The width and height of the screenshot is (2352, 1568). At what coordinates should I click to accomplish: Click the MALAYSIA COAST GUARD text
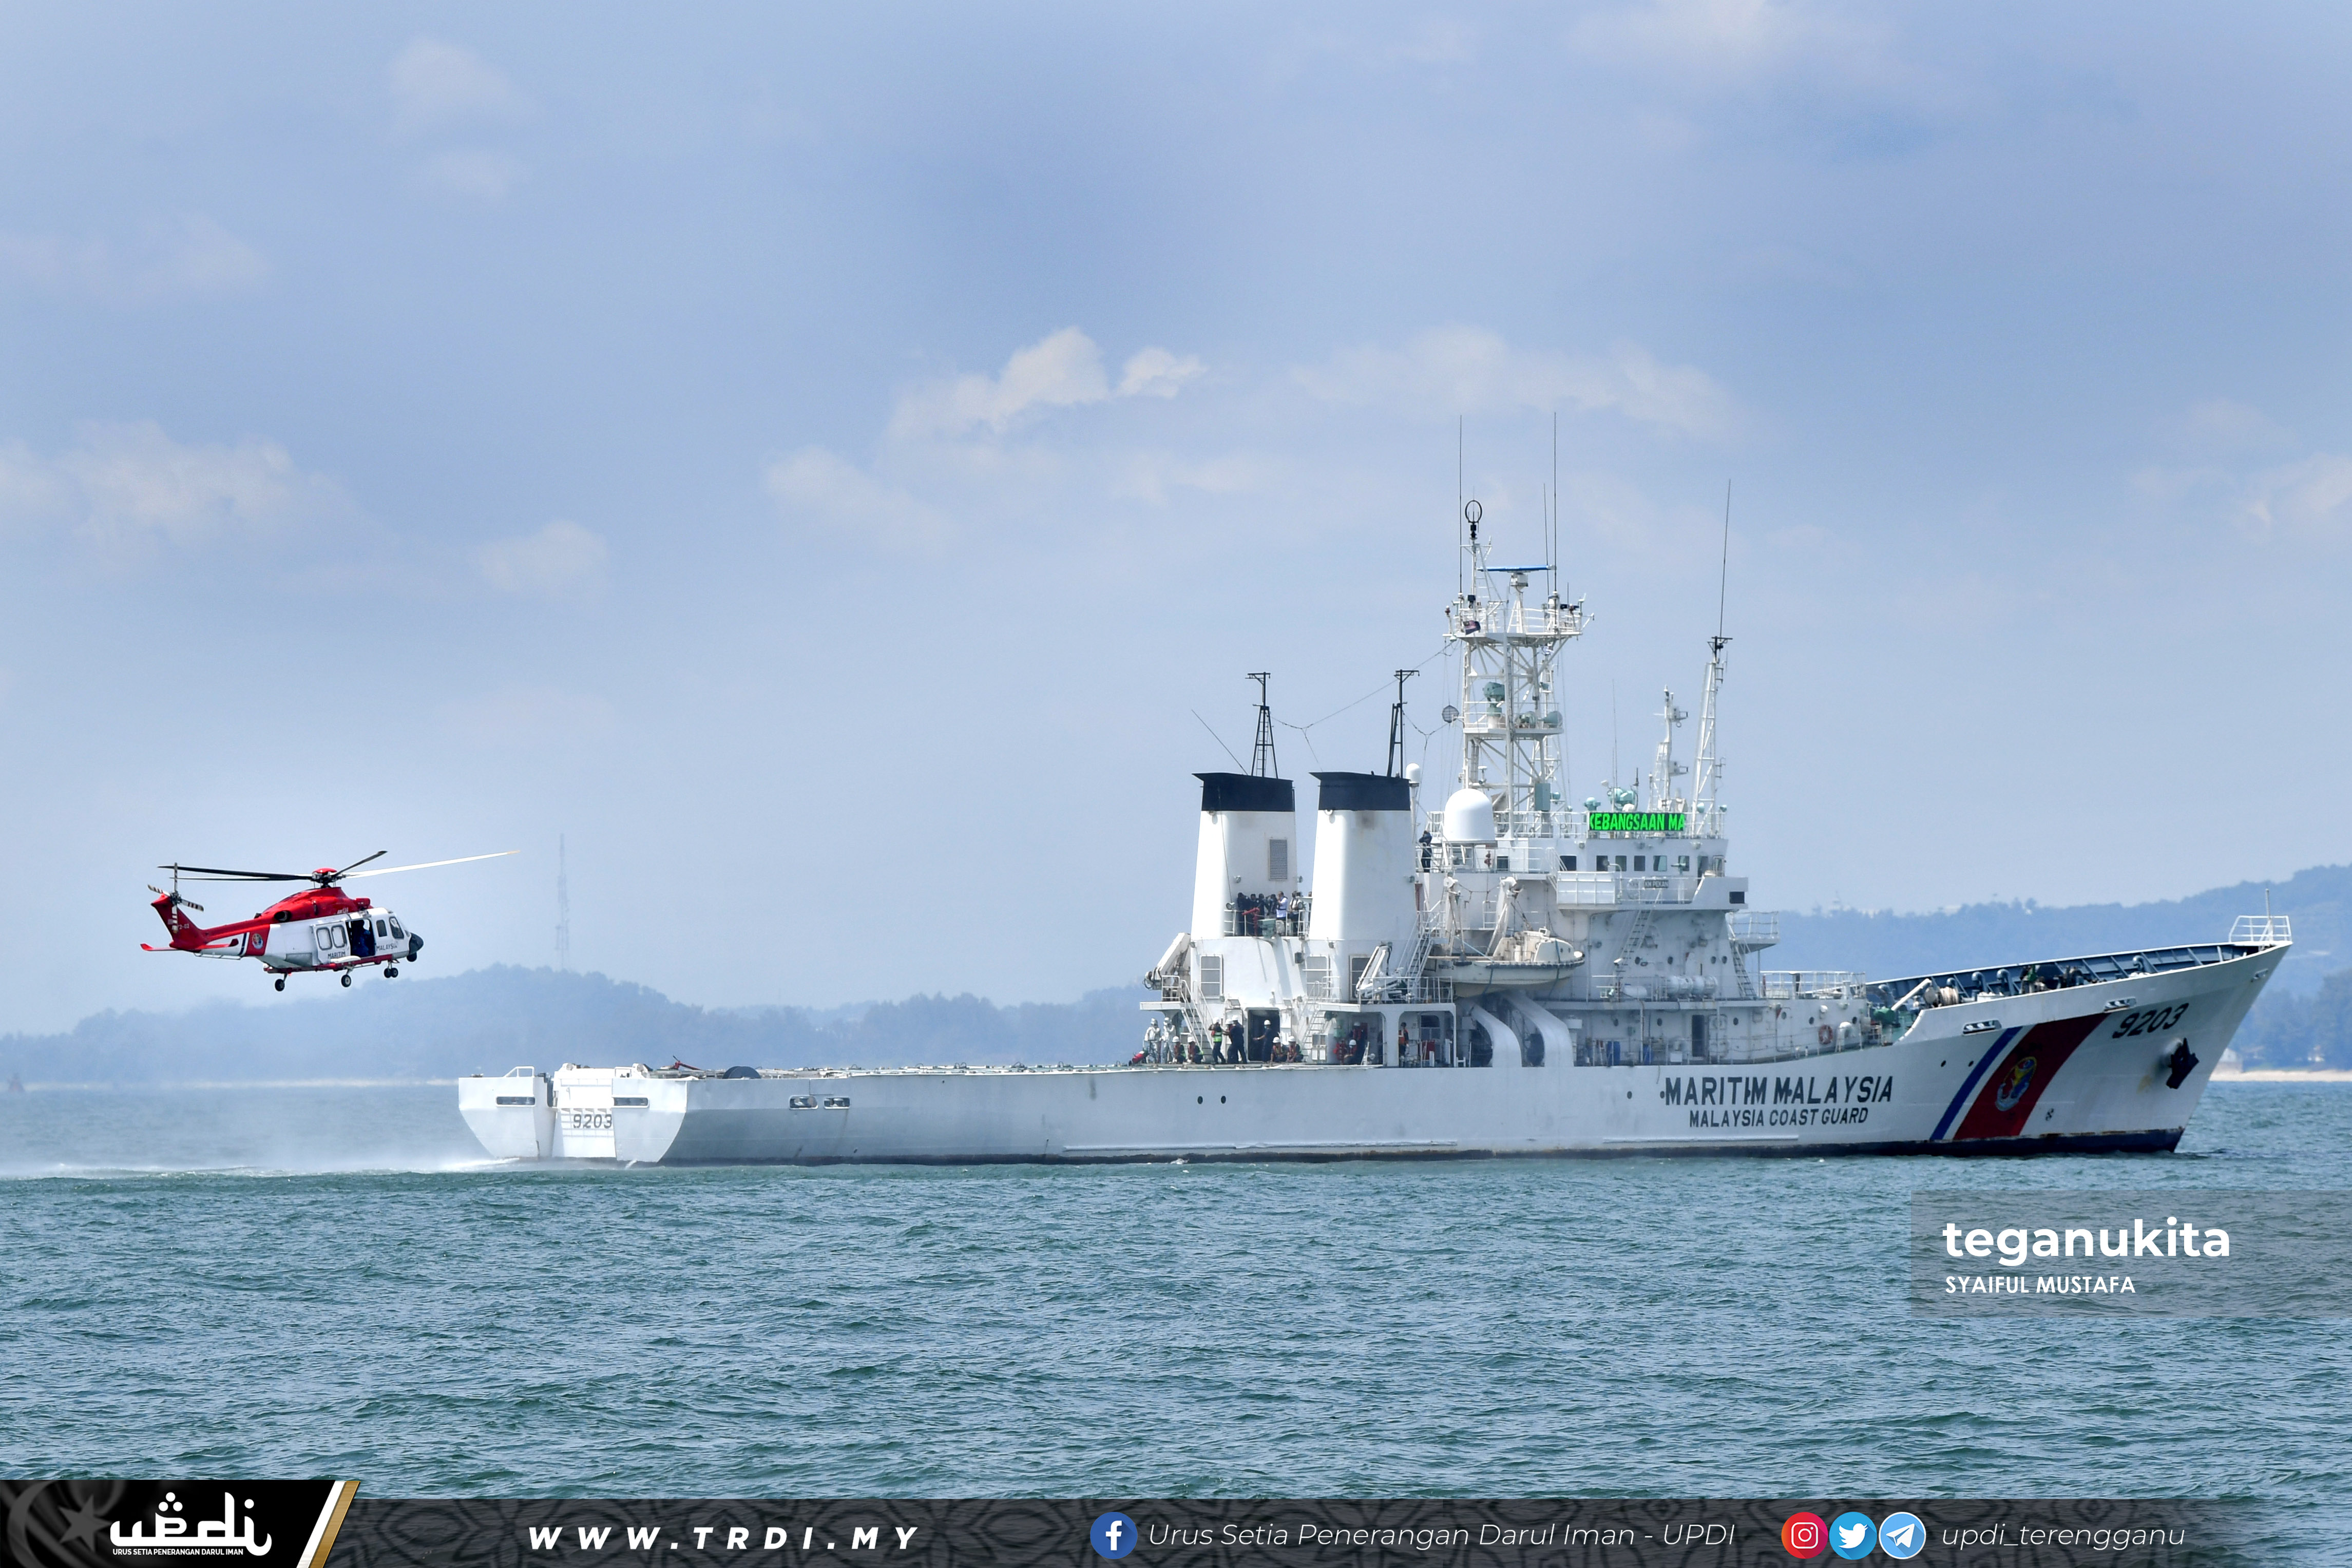[x=1778, y=1117]
